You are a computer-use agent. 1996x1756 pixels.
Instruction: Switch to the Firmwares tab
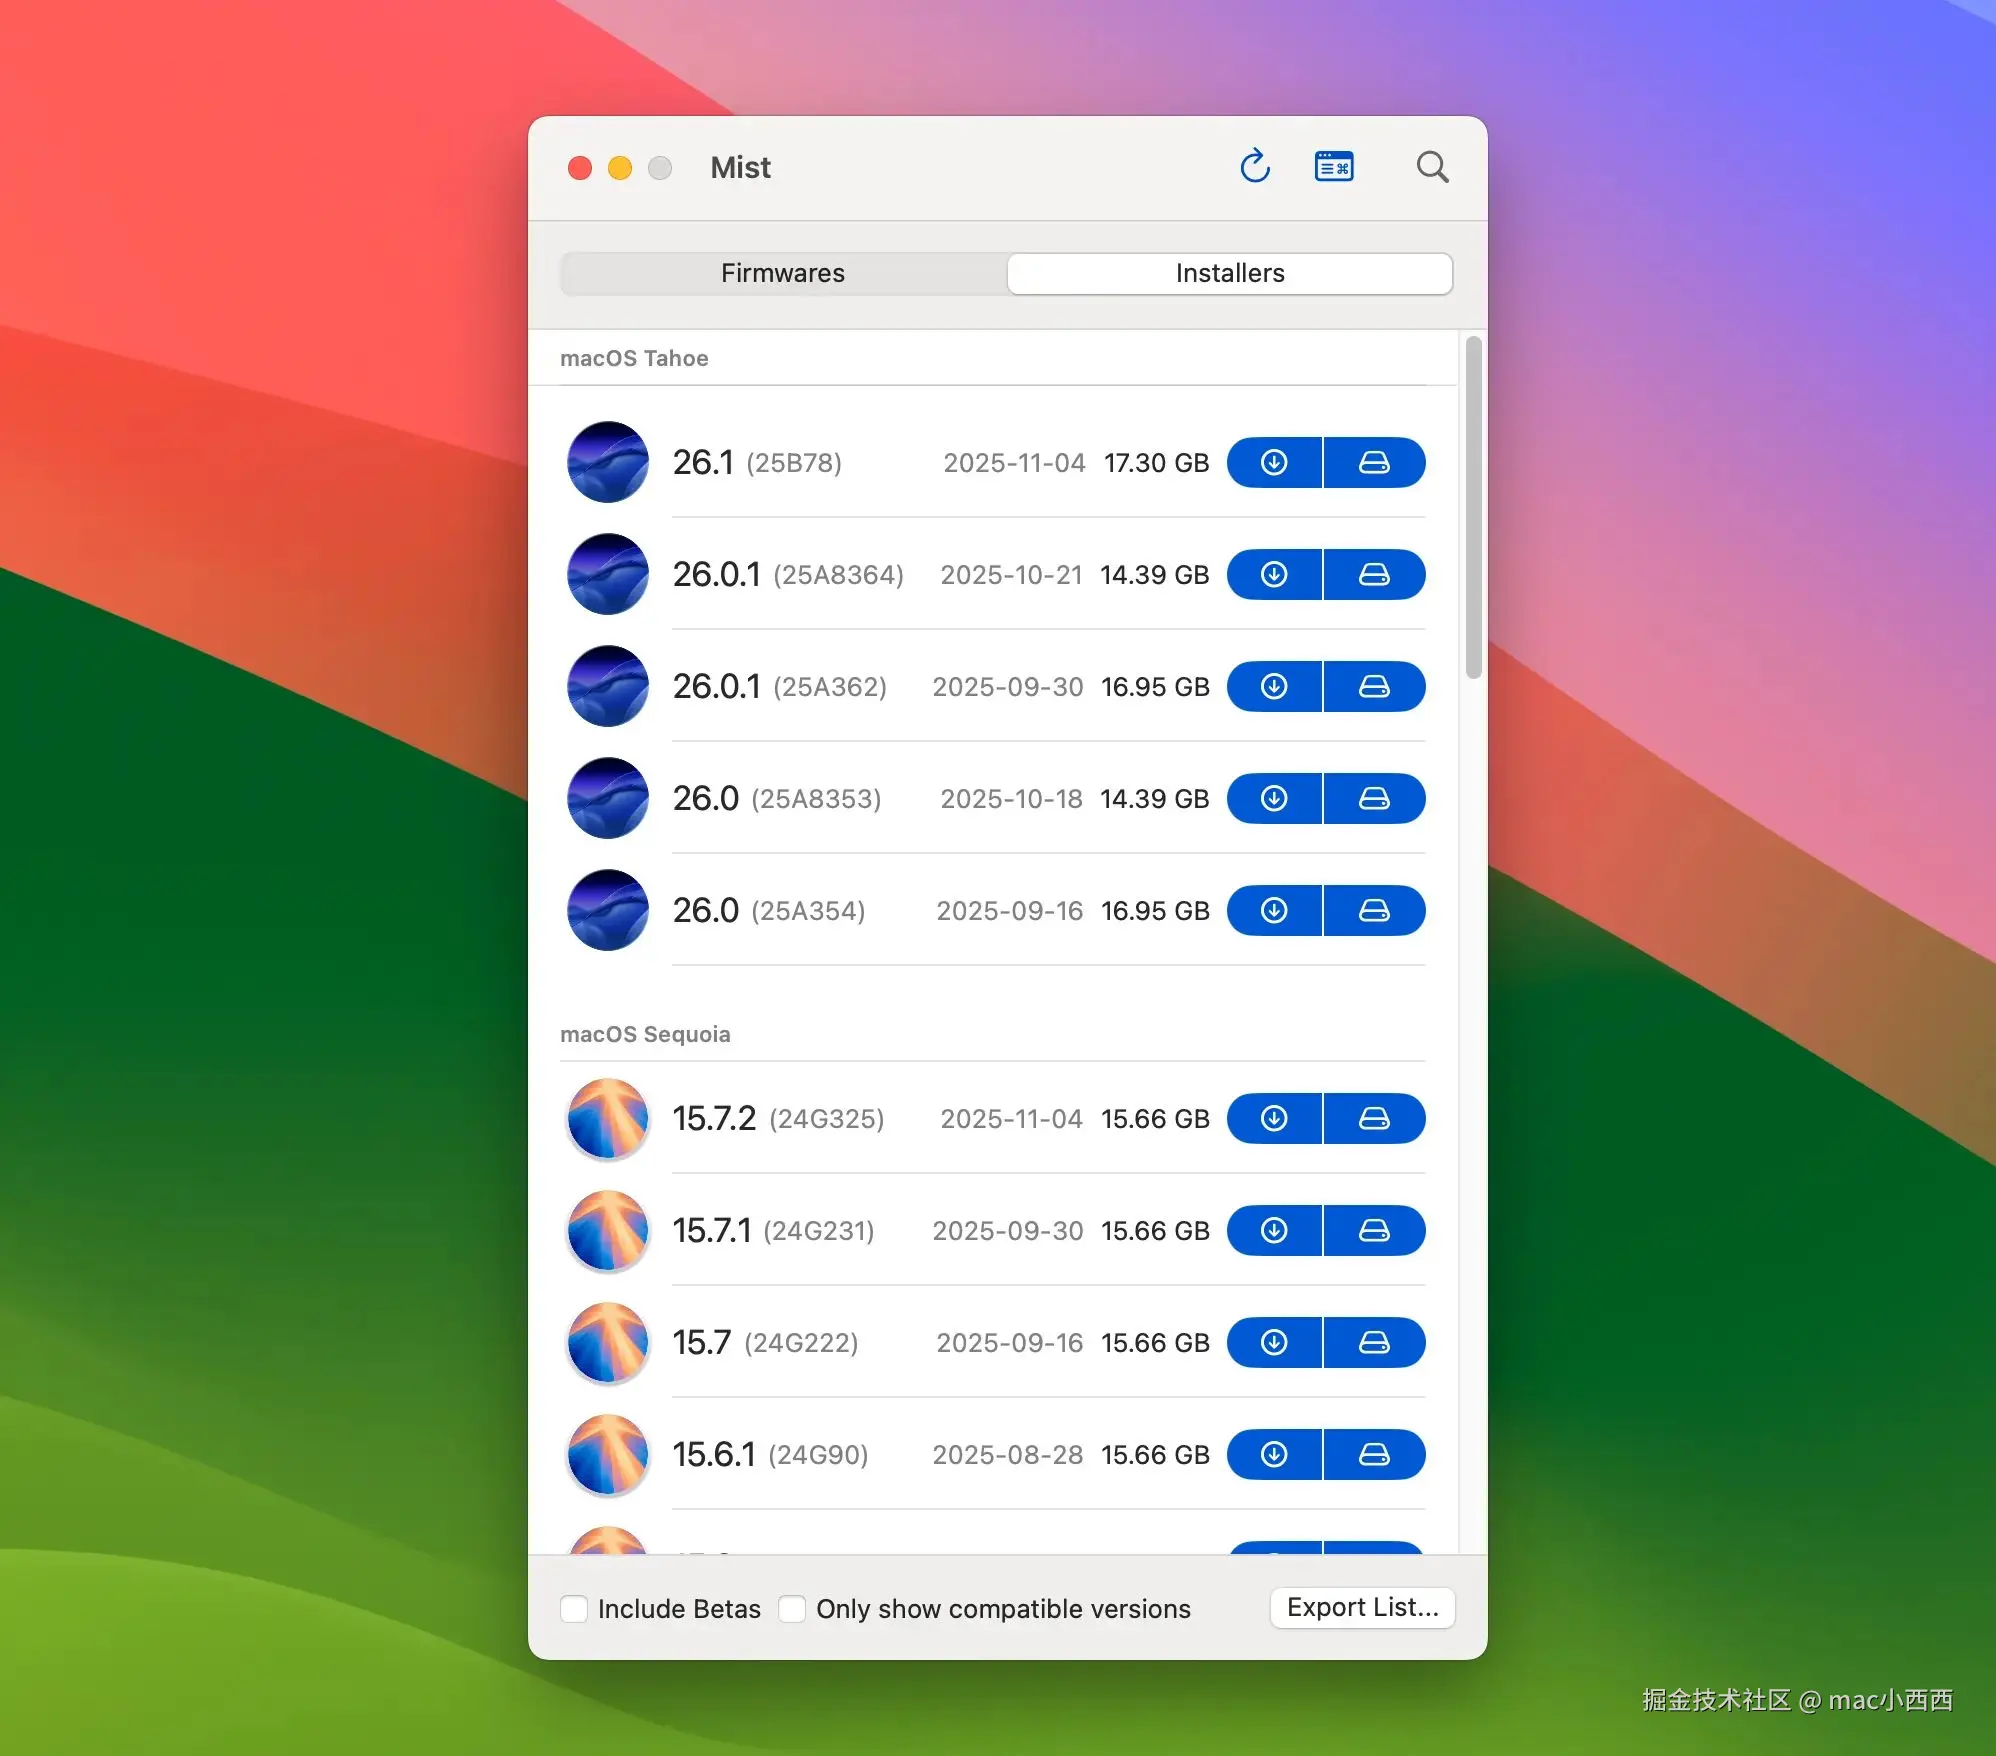tap(783, 273)
